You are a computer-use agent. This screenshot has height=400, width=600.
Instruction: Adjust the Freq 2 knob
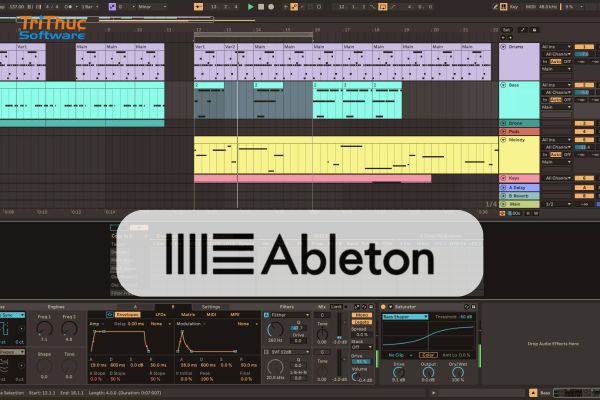click(69, 329)
